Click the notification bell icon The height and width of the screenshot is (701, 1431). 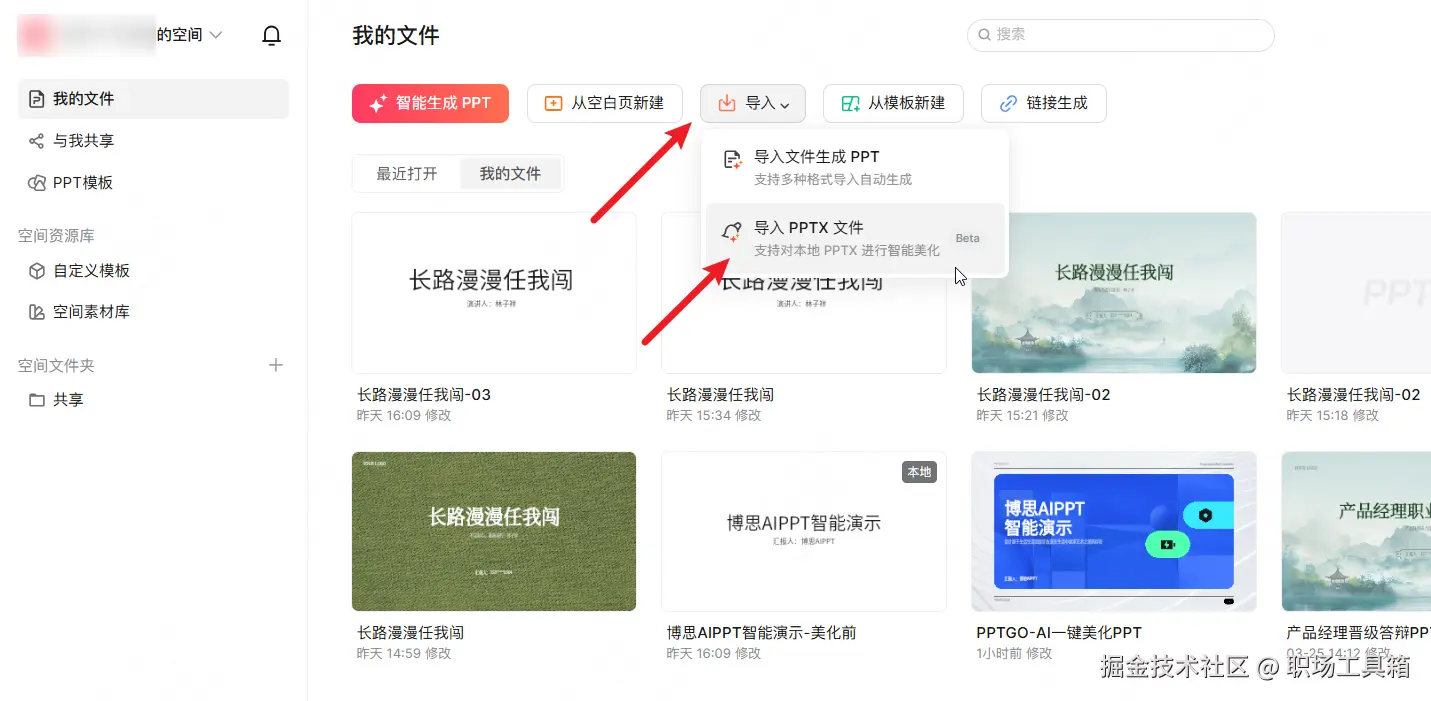(271, 36)
